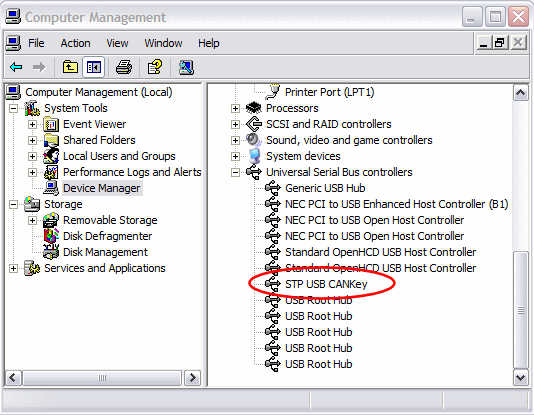This screenshot has height=415, width=534.
Task: Click the Help question mark toolbar icon
Action: coord(155,67)
